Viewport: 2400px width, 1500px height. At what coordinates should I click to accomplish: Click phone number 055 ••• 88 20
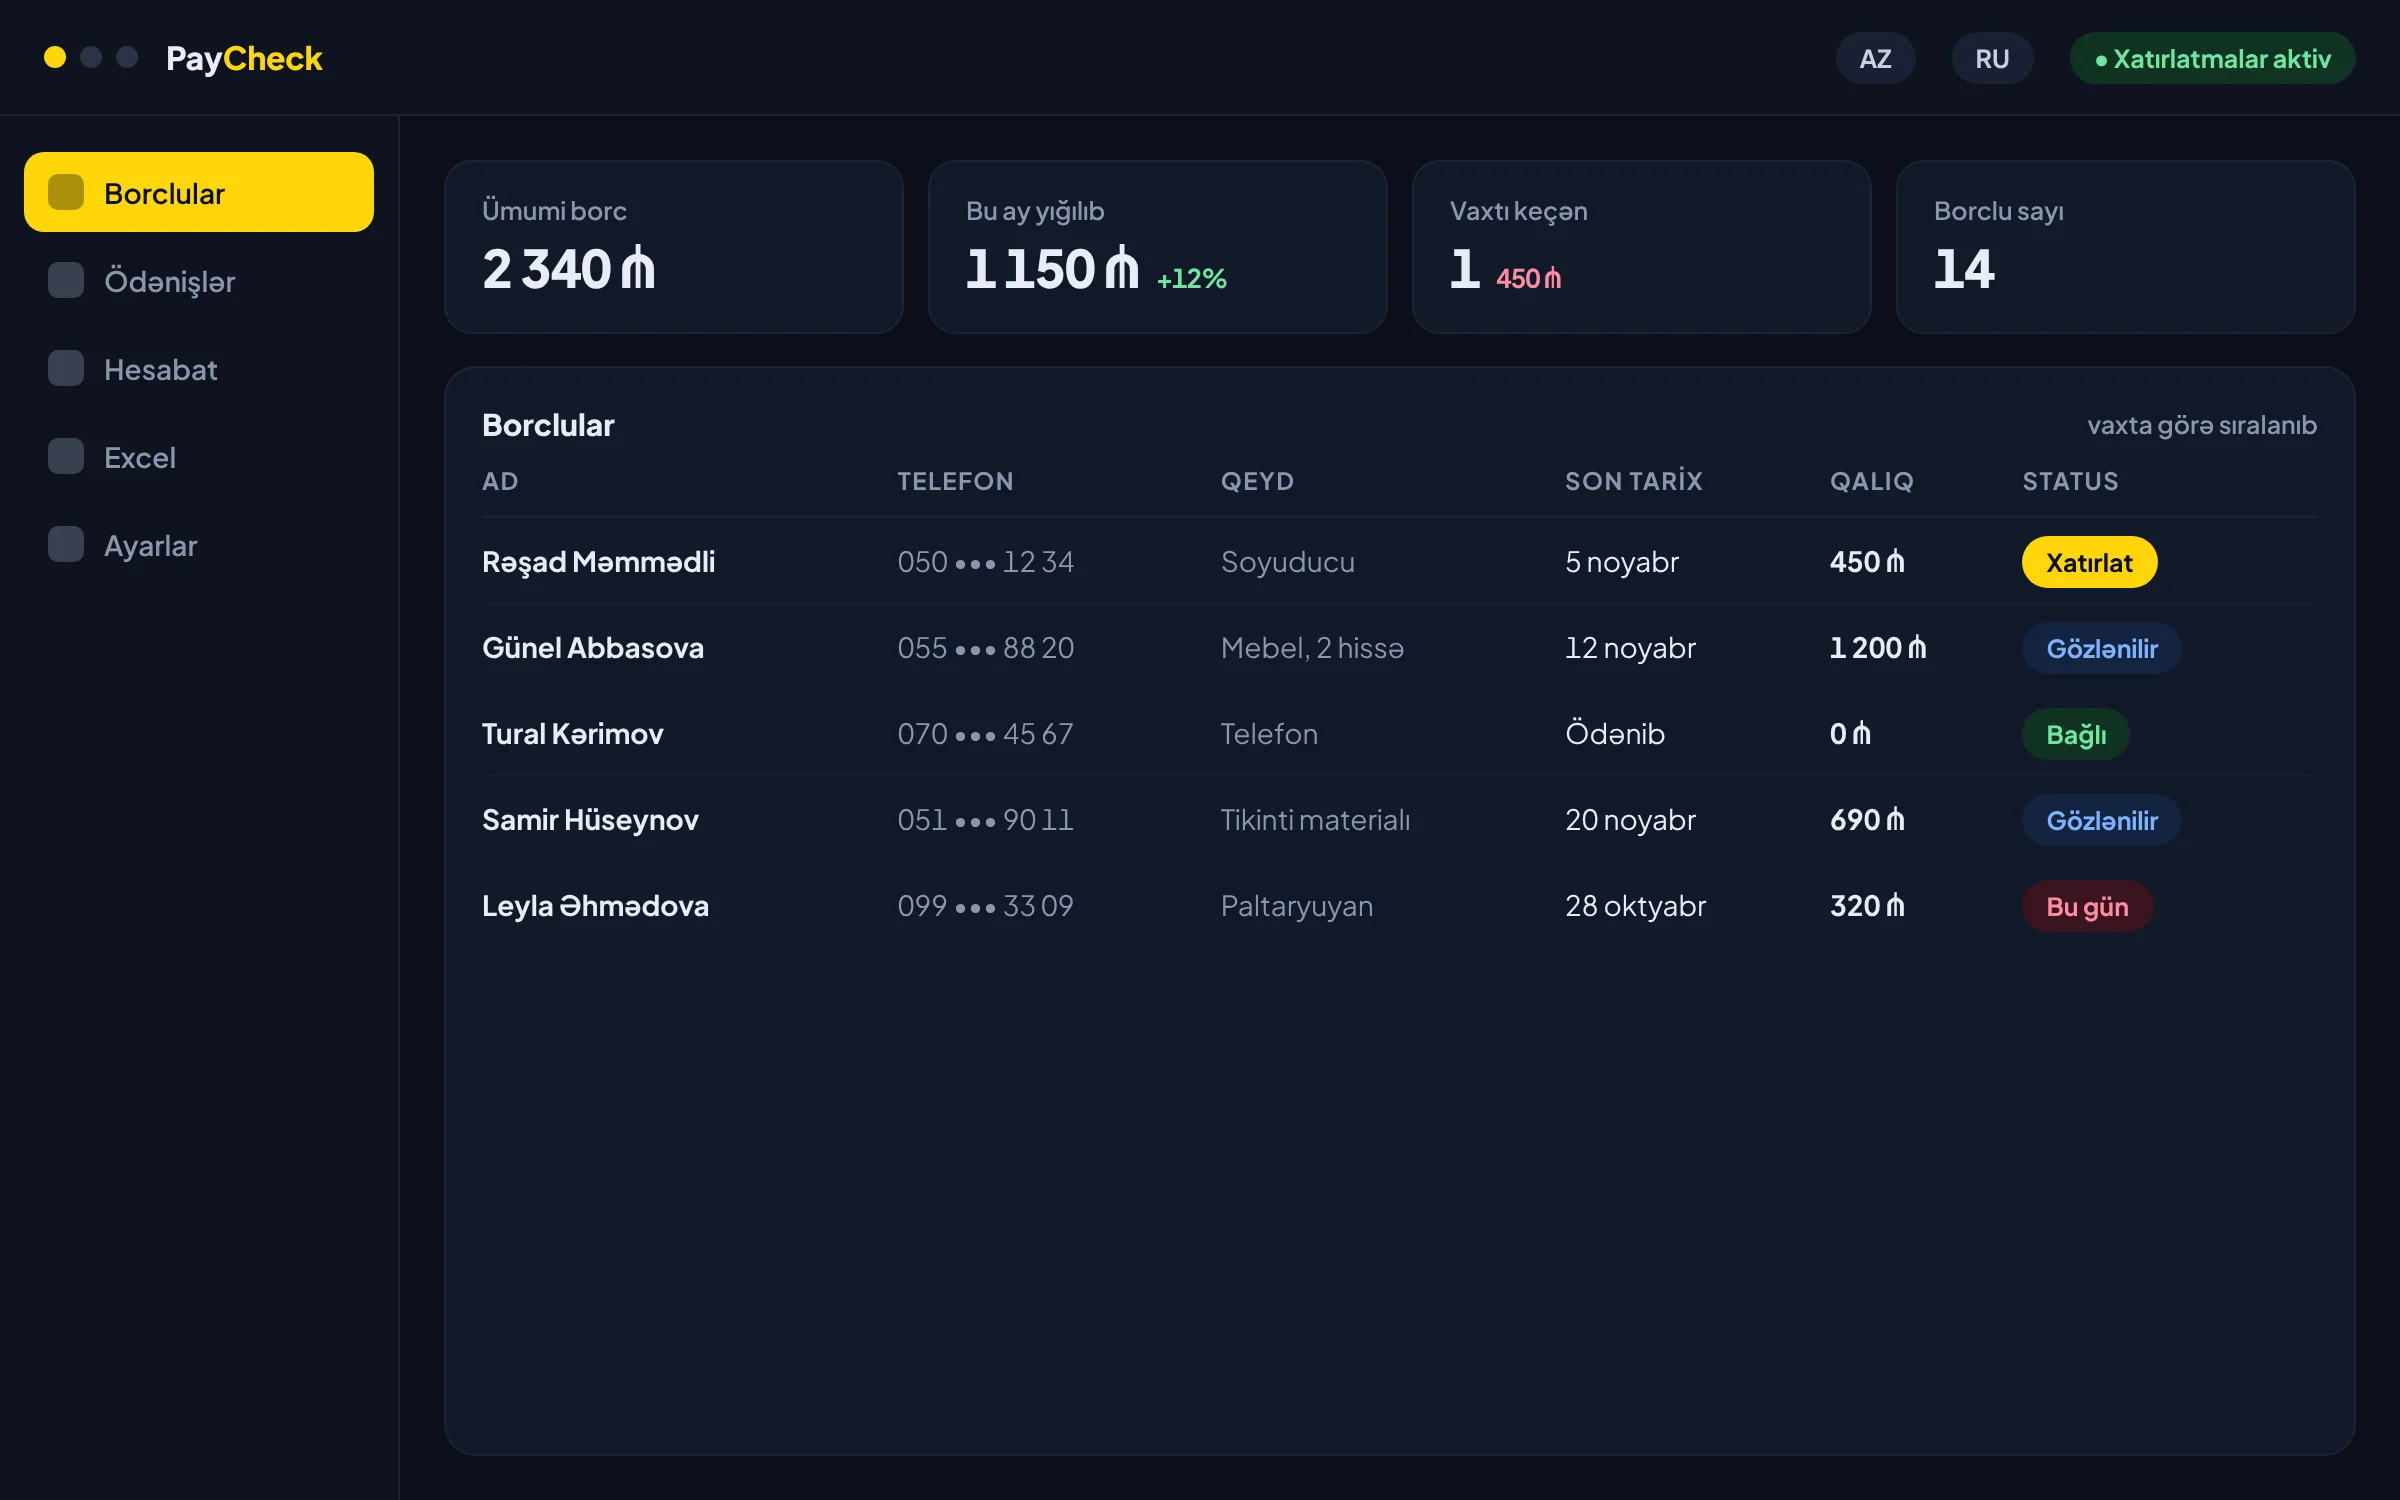tap(985, 648)
